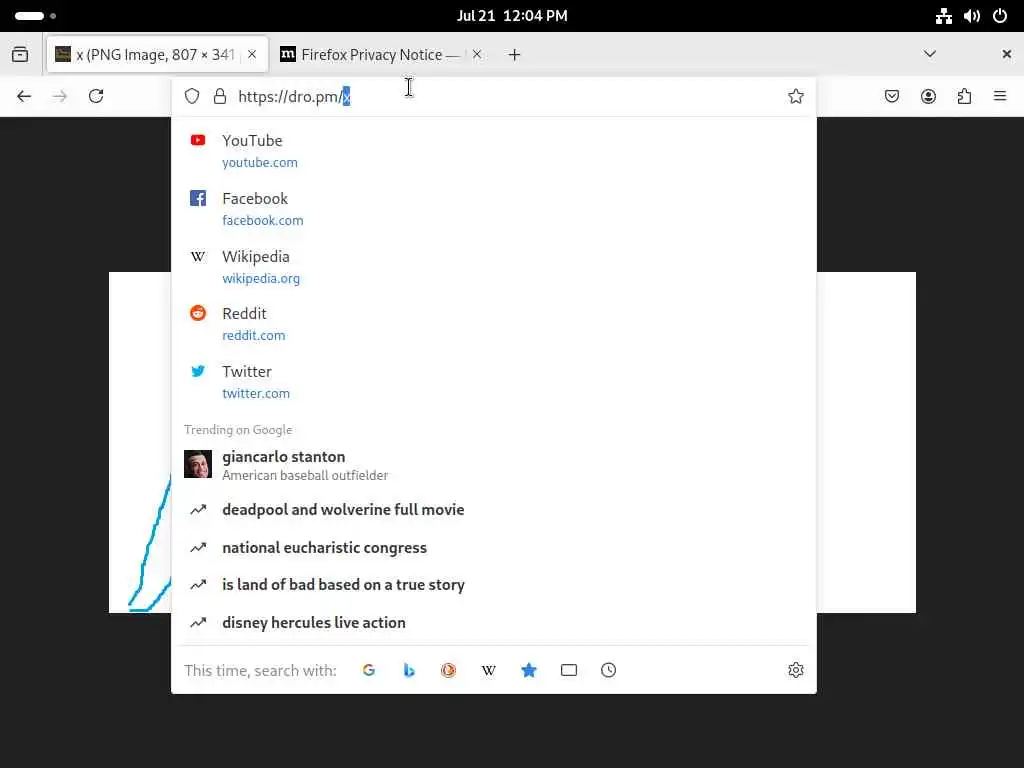Screen dimensions: 1024x768
Task: Open the Wikipedia suggestion
Action: pyautogui.click(x=494, y=266)
